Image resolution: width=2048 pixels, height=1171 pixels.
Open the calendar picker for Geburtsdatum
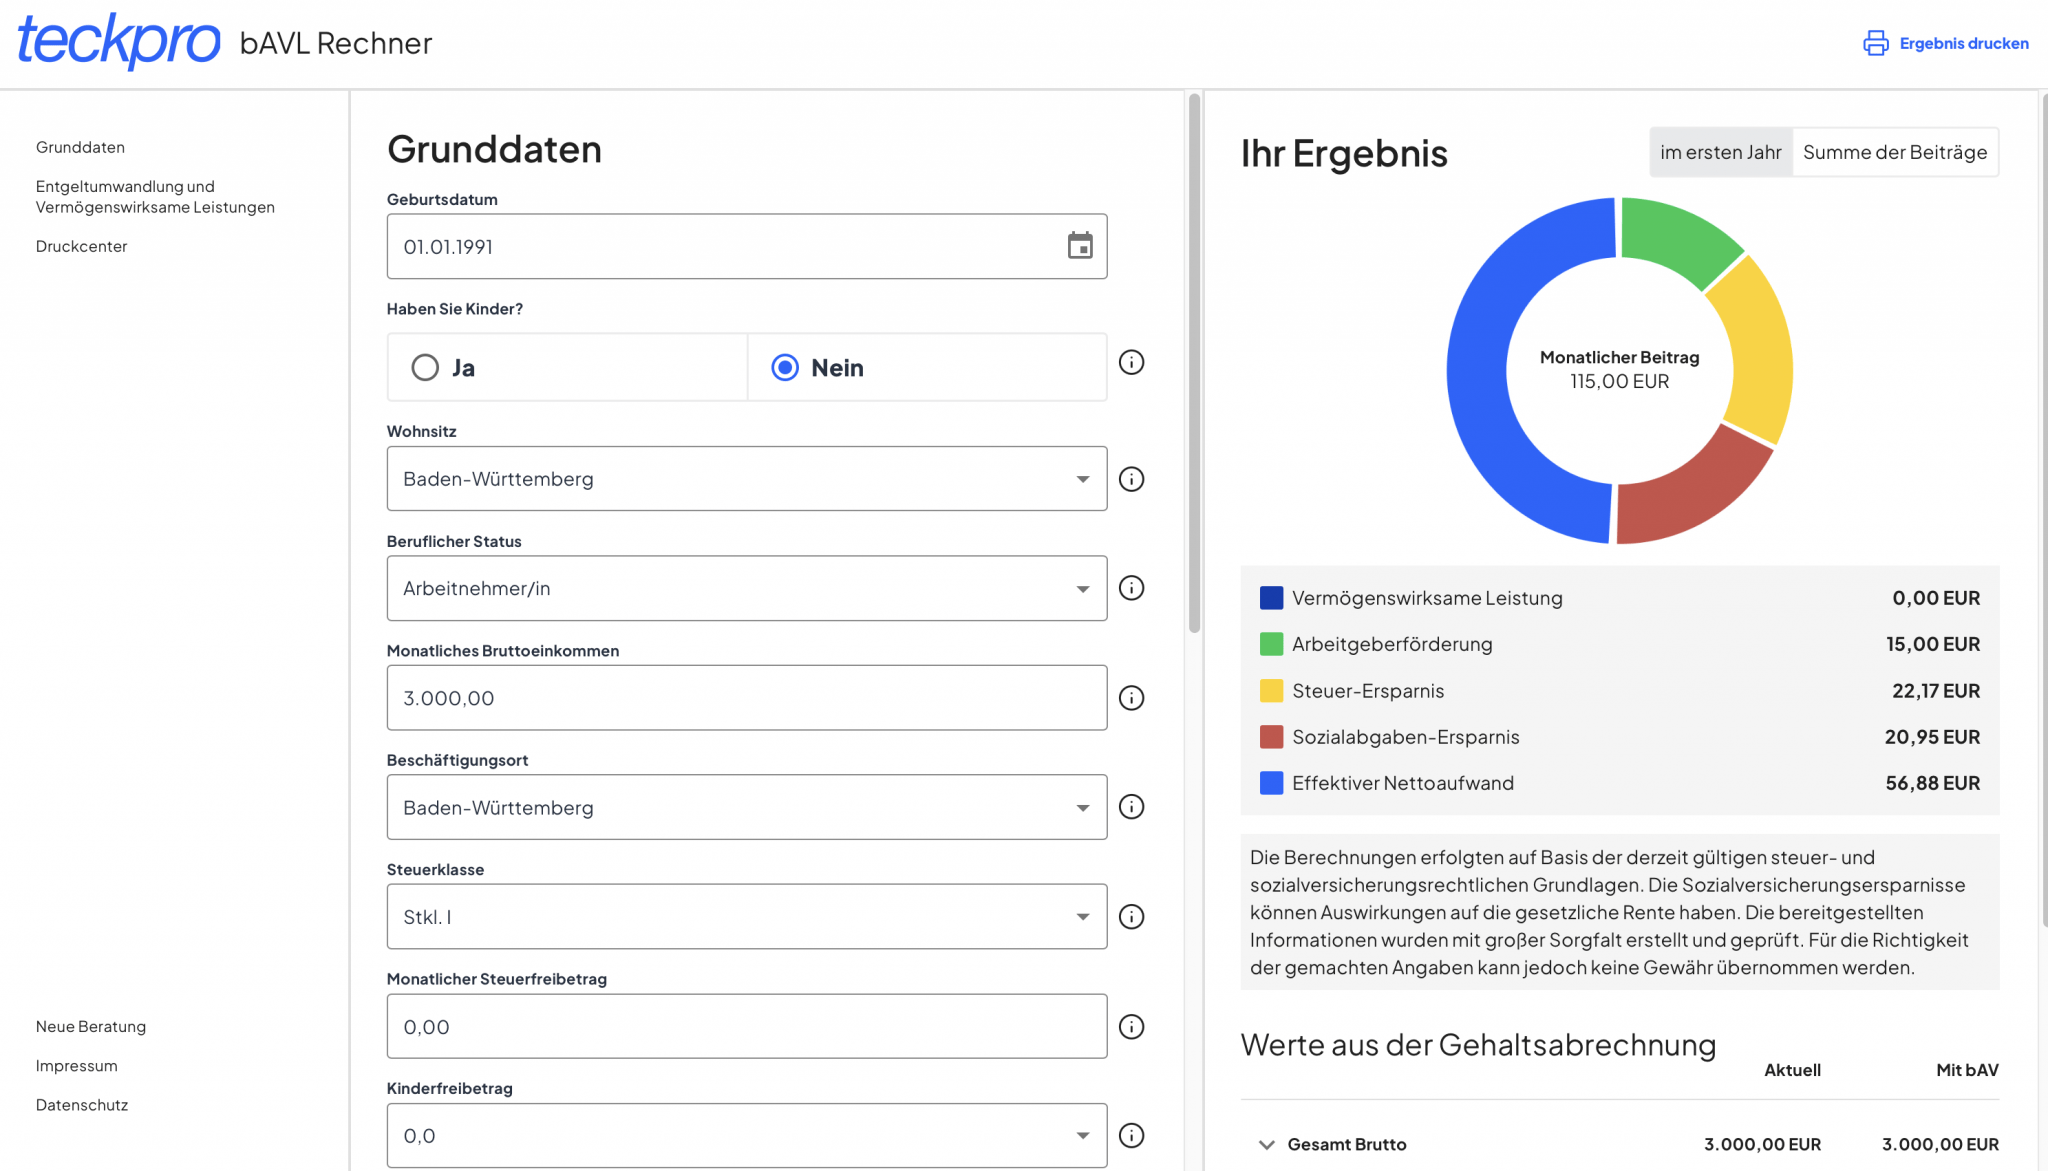(x=1080, y=246)
